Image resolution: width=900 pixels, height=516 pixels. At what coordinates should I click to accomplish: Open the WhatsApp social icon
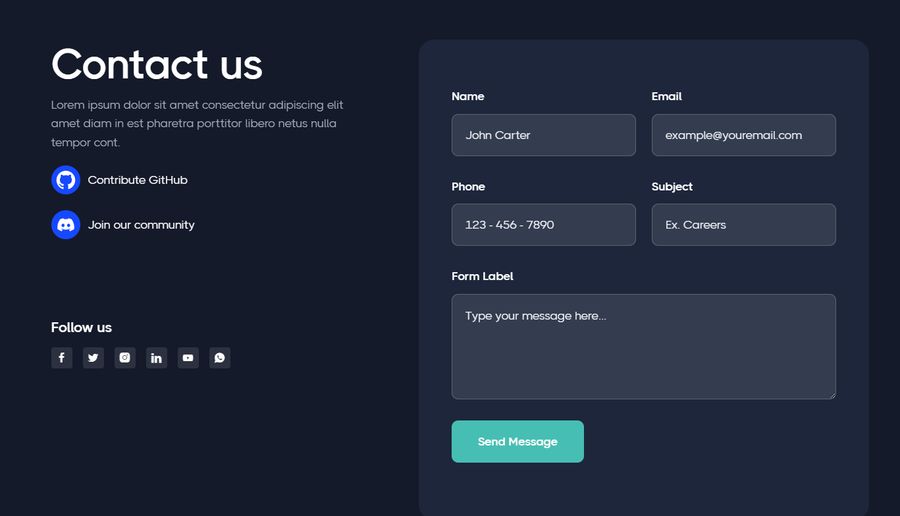[x=219, y=358]
